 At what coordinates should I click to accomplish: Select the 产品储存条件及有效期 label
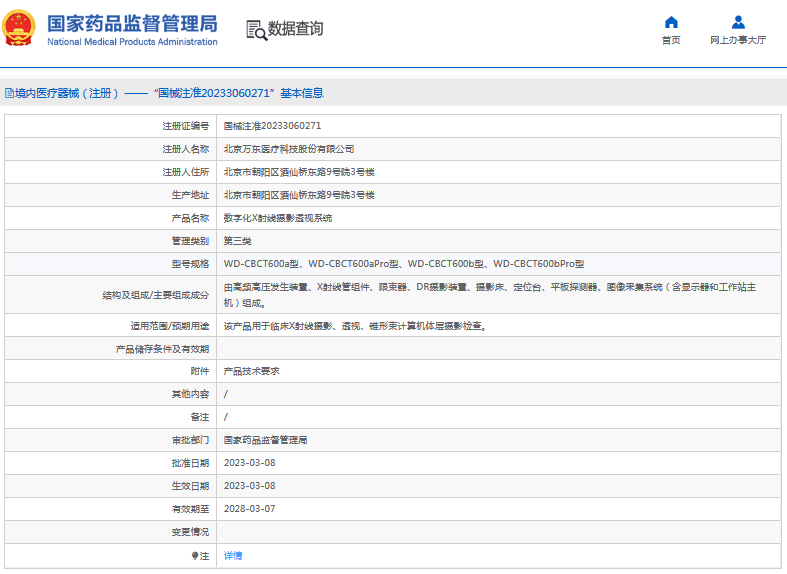162,349
